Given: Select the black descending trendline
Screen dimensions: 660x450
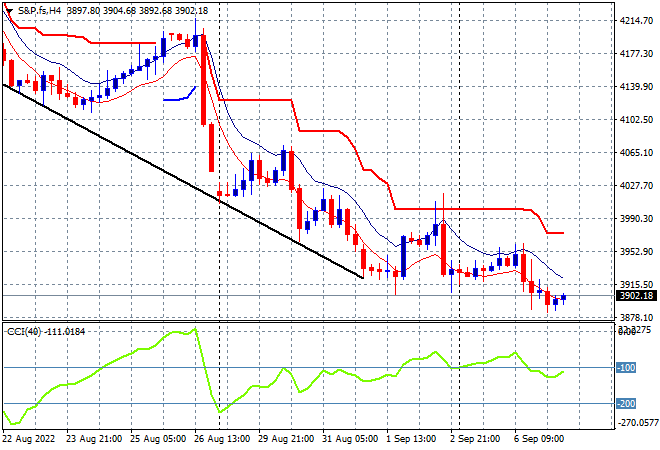Looking at the screenshot, I should (x=183, y=181).
